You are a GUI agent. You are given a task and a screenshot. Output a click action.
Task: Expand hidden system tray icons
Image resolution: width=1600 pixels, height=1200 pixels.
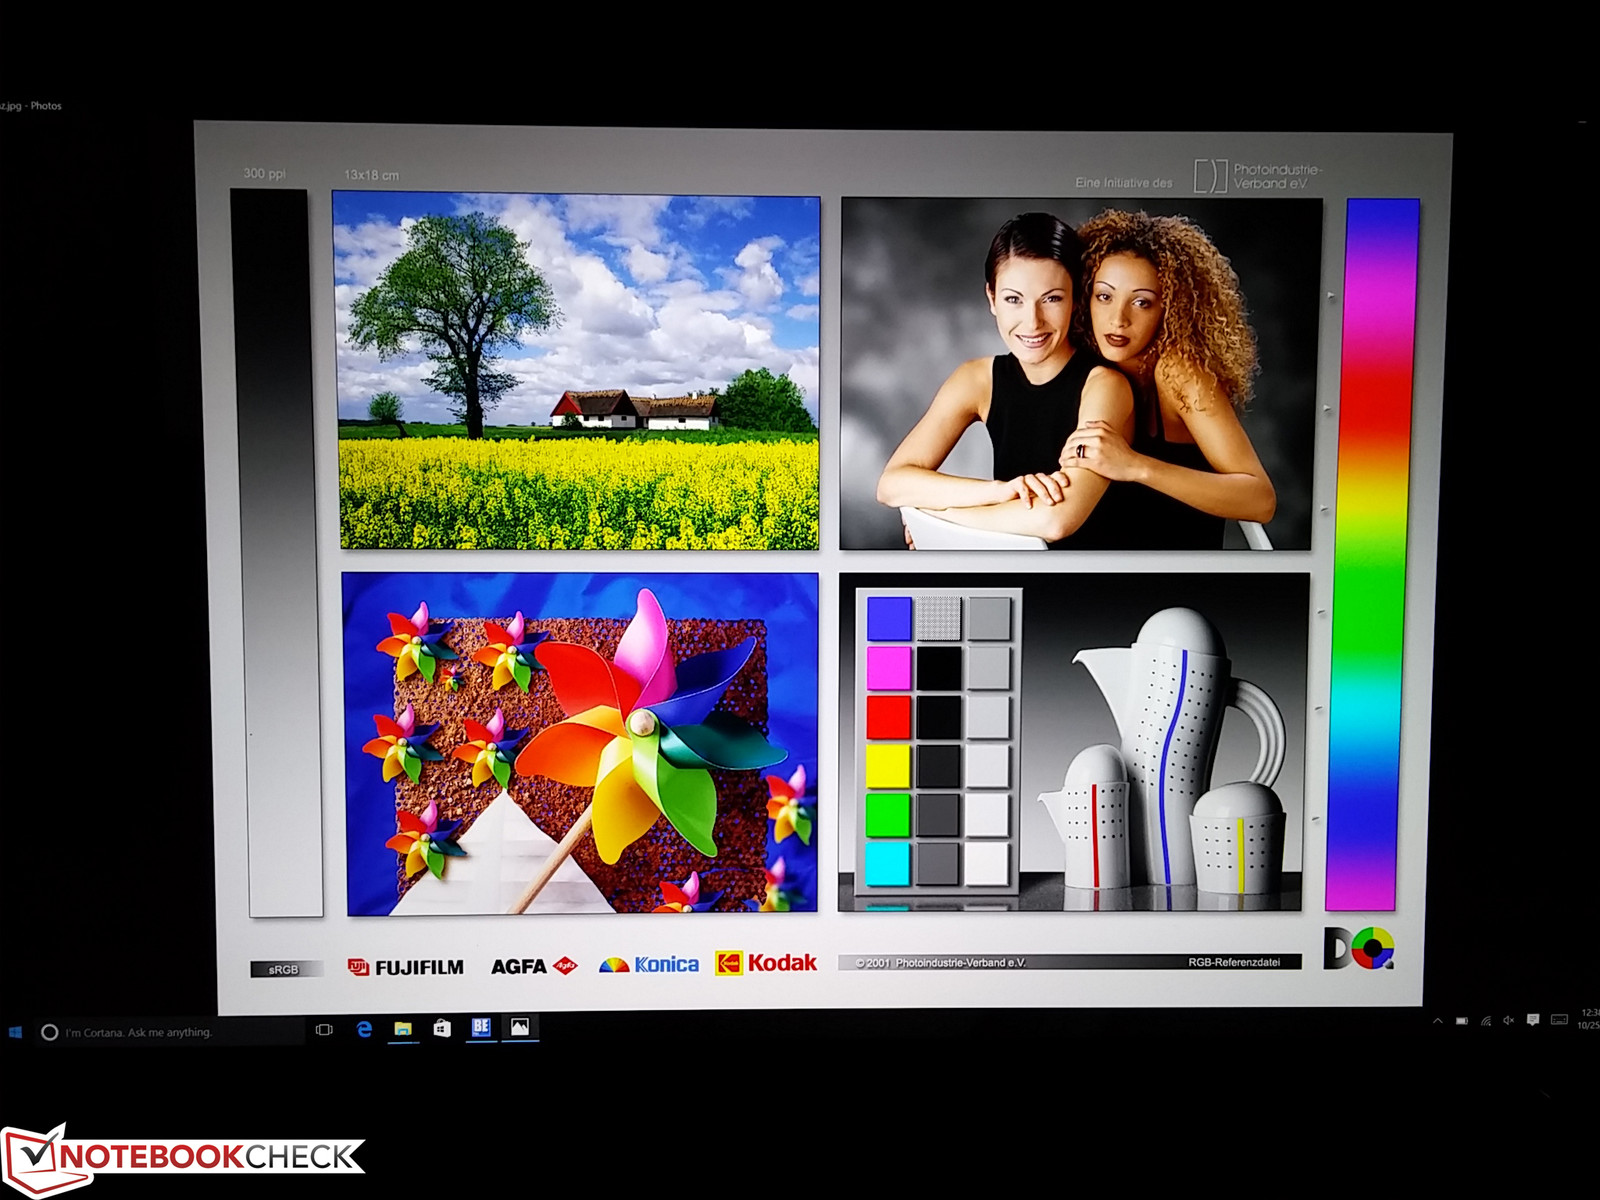1438,1021
